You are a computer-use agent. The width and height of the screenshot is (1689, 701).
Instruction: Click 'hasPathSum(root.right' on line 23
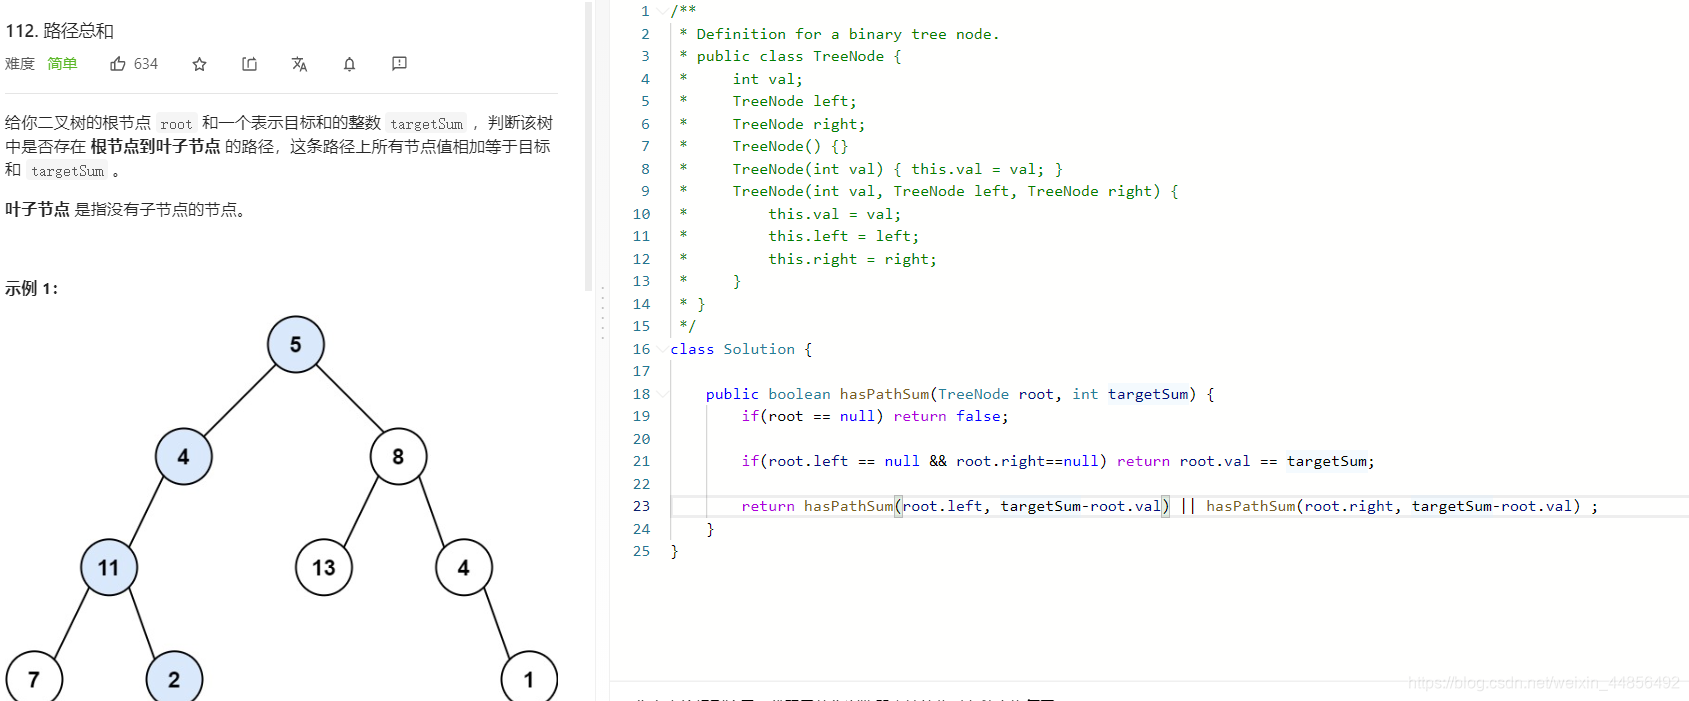click(1299, 506)
